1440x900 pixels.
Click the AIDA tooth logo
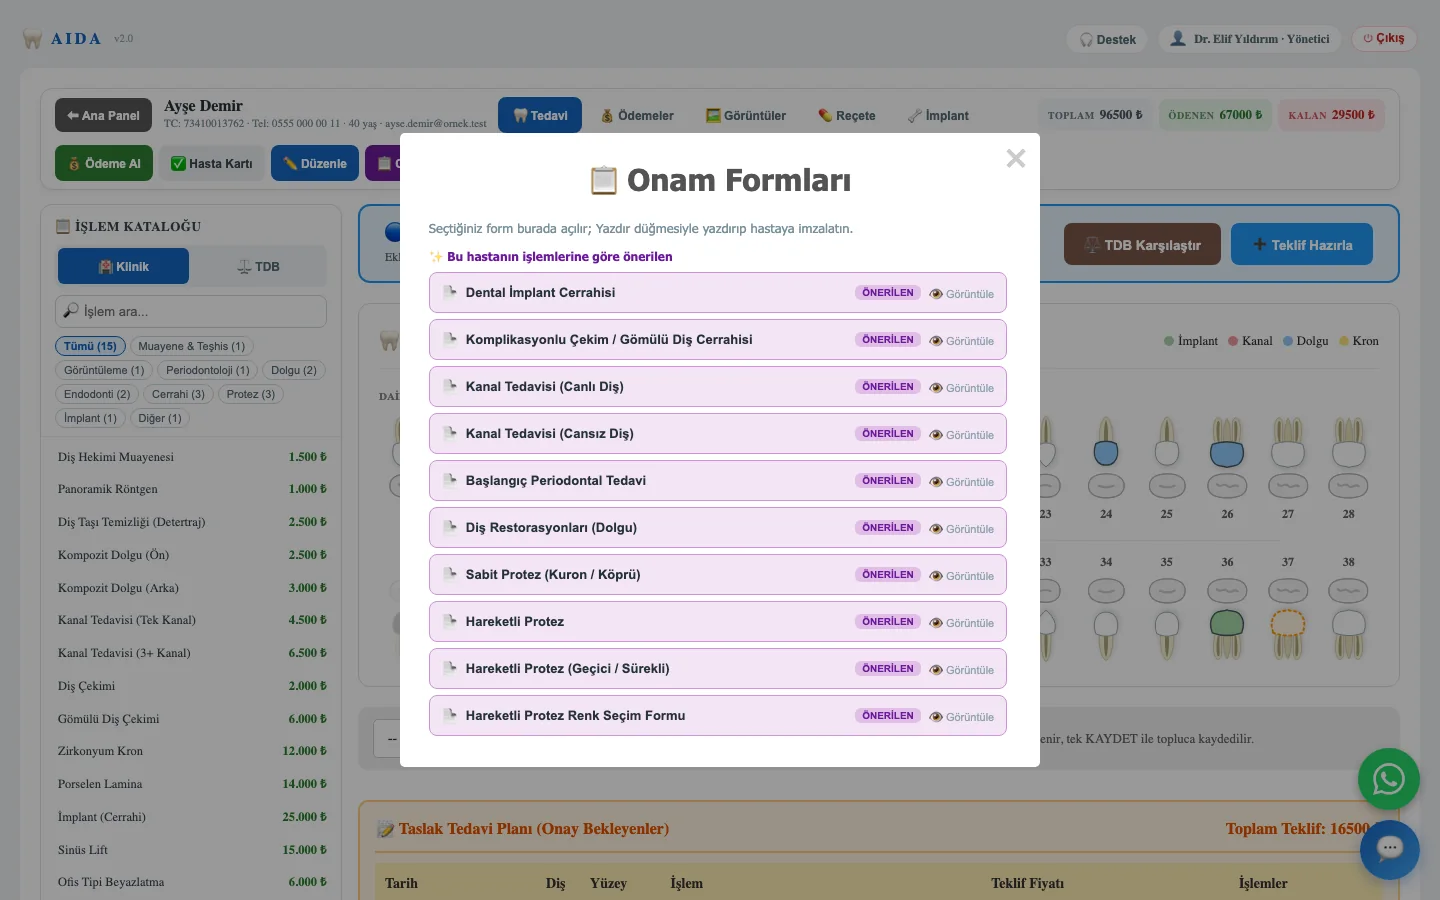pyautogui.click(x=32, y=39)
